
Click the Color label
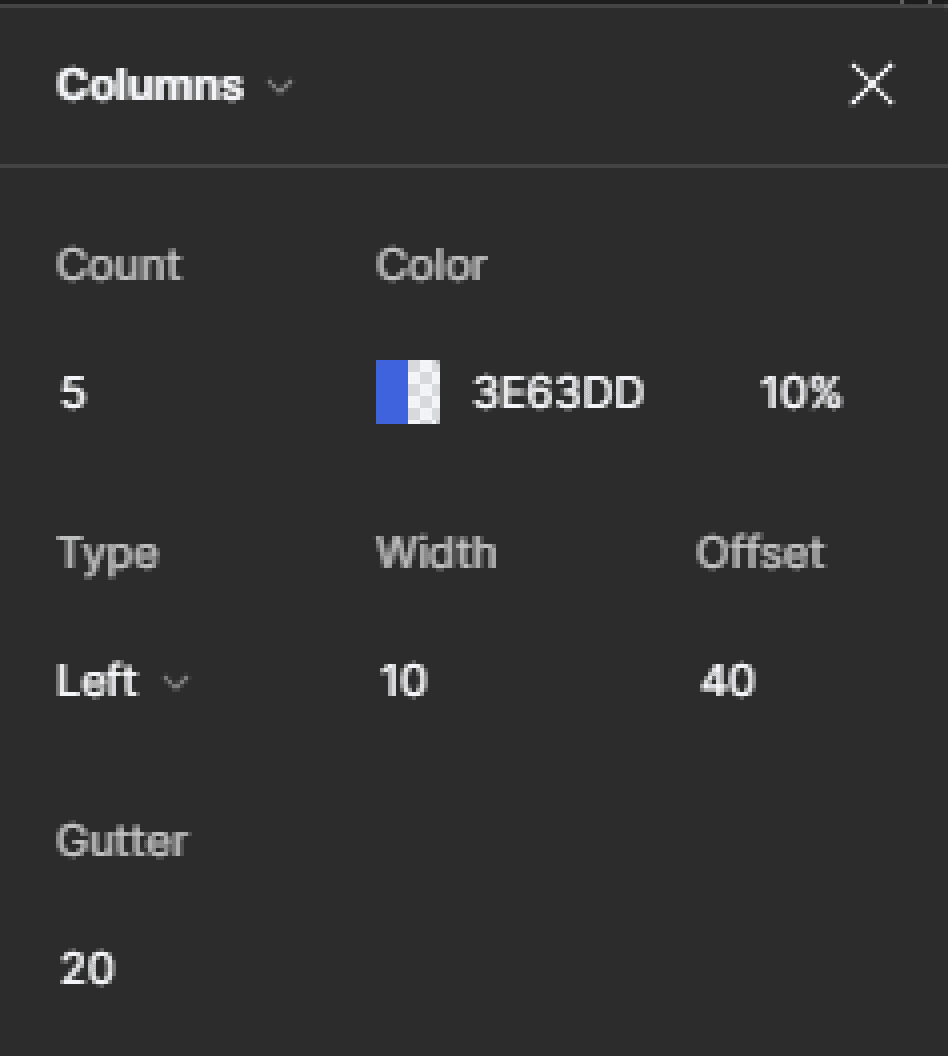pos(431,264)
